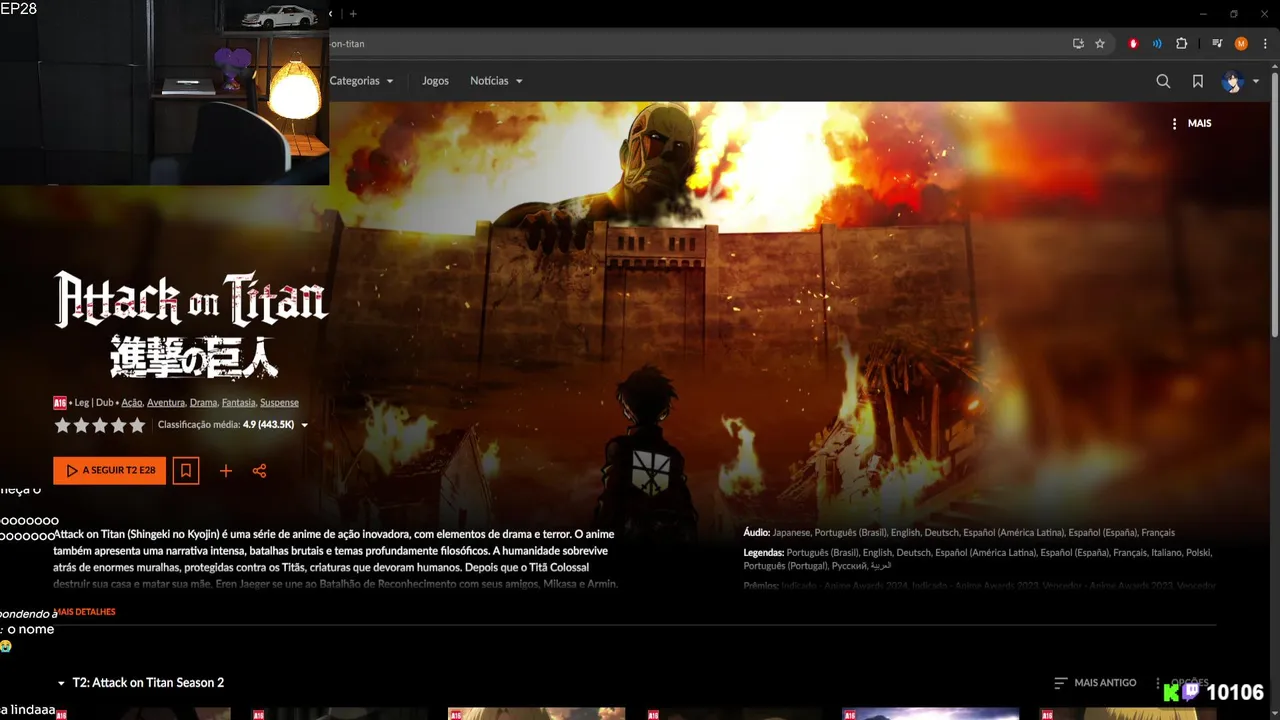Rate the series one star

click(x=63, y=425)
